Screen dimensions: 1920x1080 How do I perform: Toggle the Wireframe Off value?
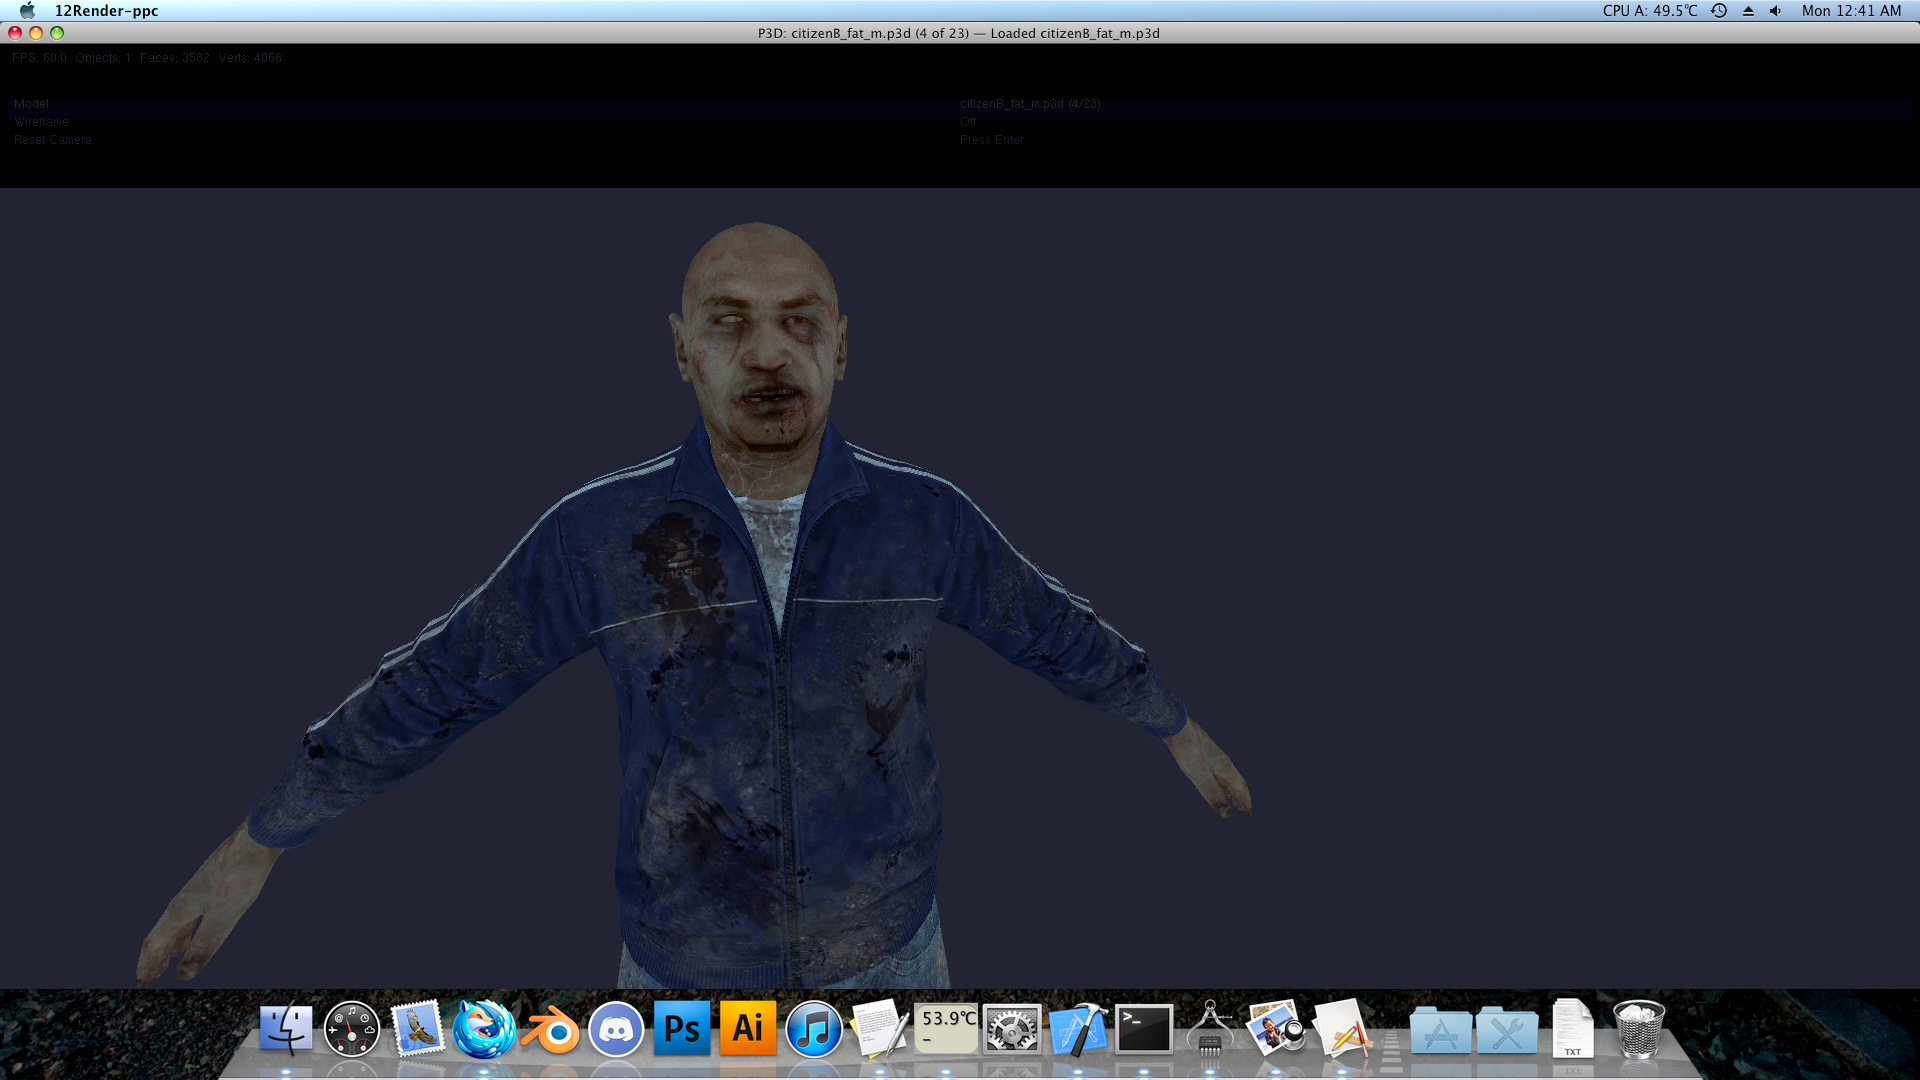[x=968, y=122]
